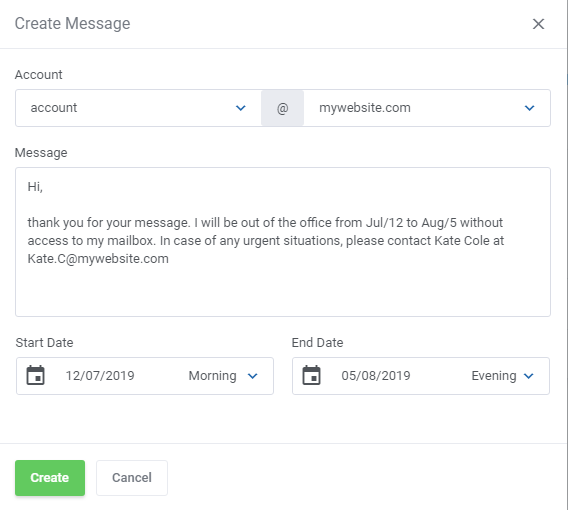Click the End Date label
Image resolution: width=568 pixels, height=510 pixels.
click(x=317, y=343)
